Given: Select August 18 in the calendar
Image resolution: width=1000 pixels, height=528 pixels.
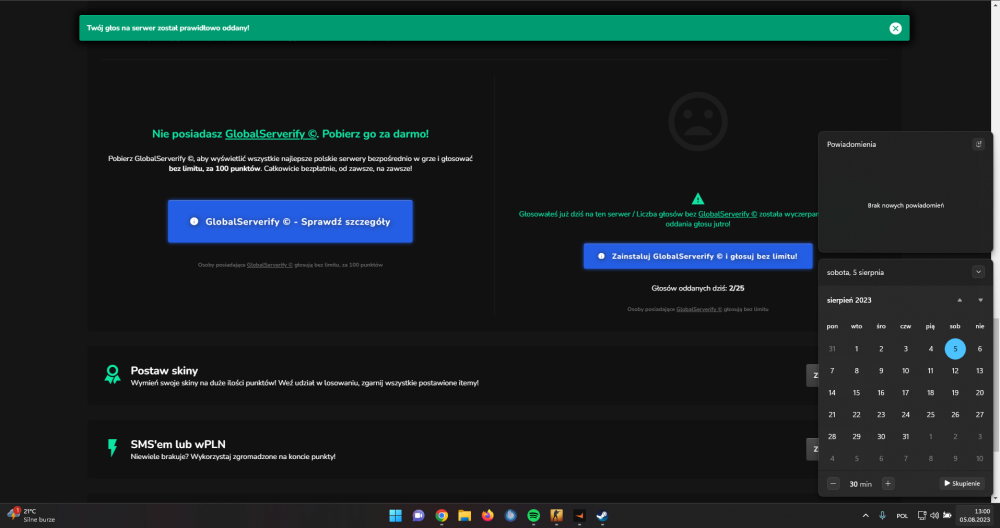Looking at the screenshot, I should pos(930,393).
